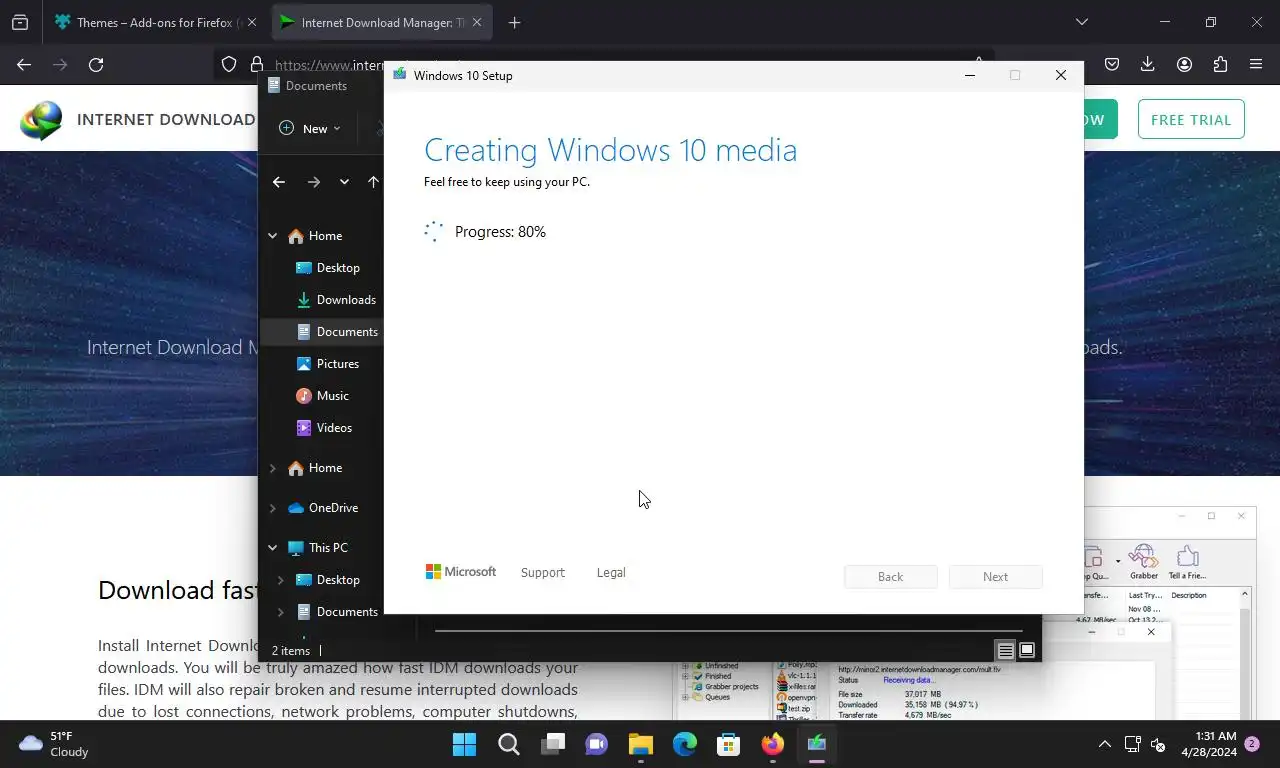The image size is (1280, 768).
Task: Open Windows 10 Setup taskbar icon
Action: [816, 744]
